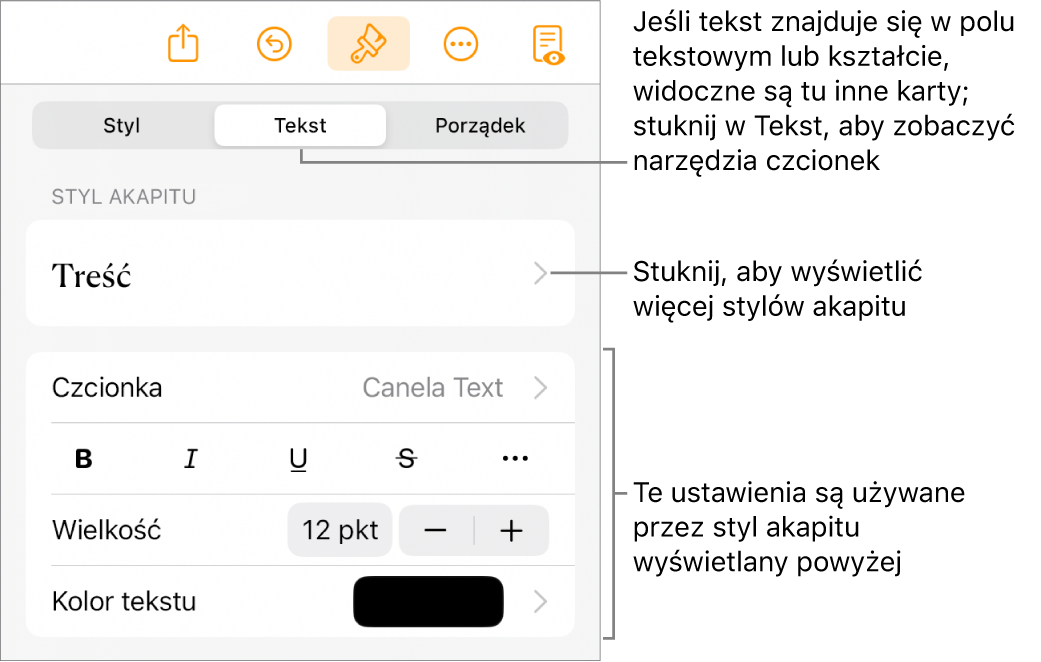Open the Treść paragraph style list
1041x662 pixels.
click(x=300, y=274)
